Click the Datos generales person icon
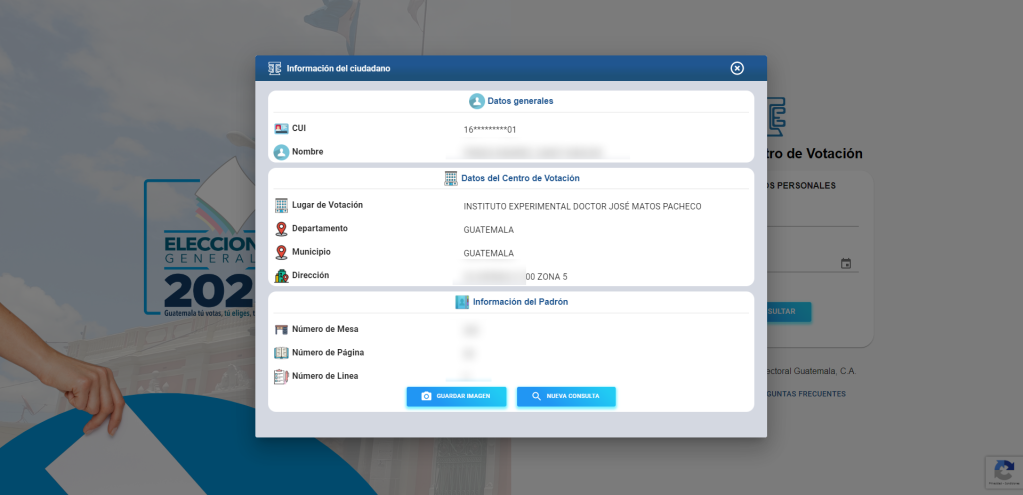The width and height of the screenshot is (1023, 495). (x=477, y=101)
